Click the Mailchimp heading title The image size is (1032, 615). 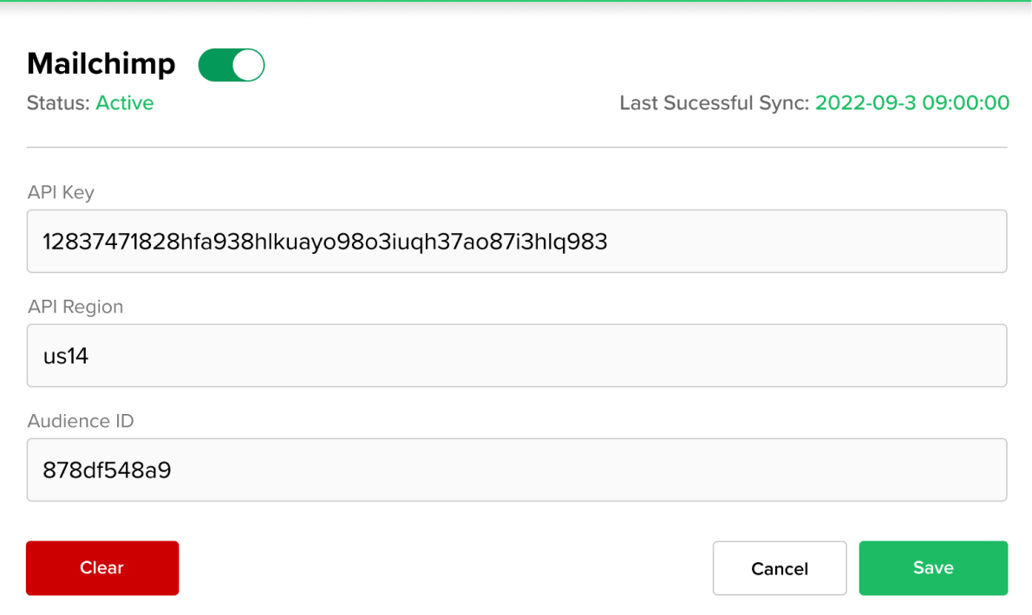click(100, 63)
